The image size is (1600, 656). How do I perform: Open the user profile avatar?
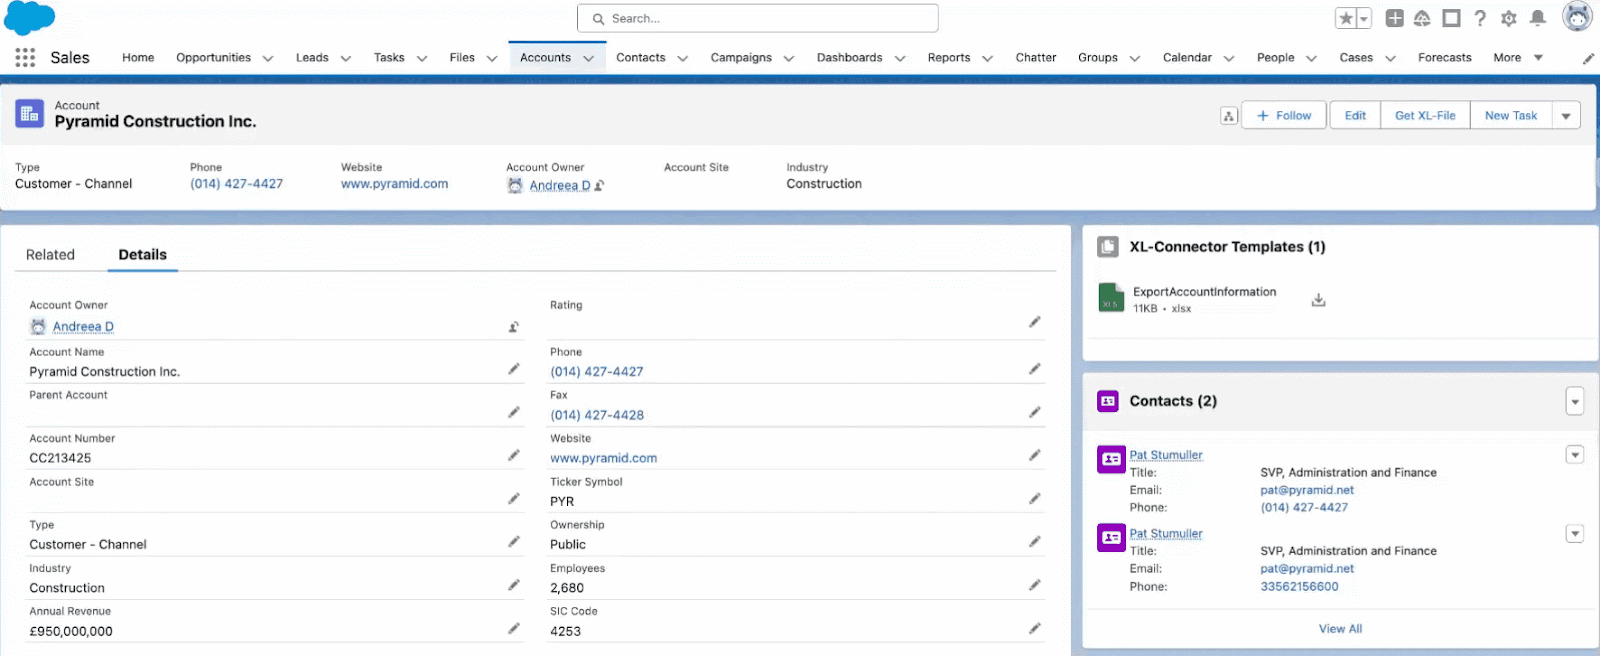click(1577, 17)
